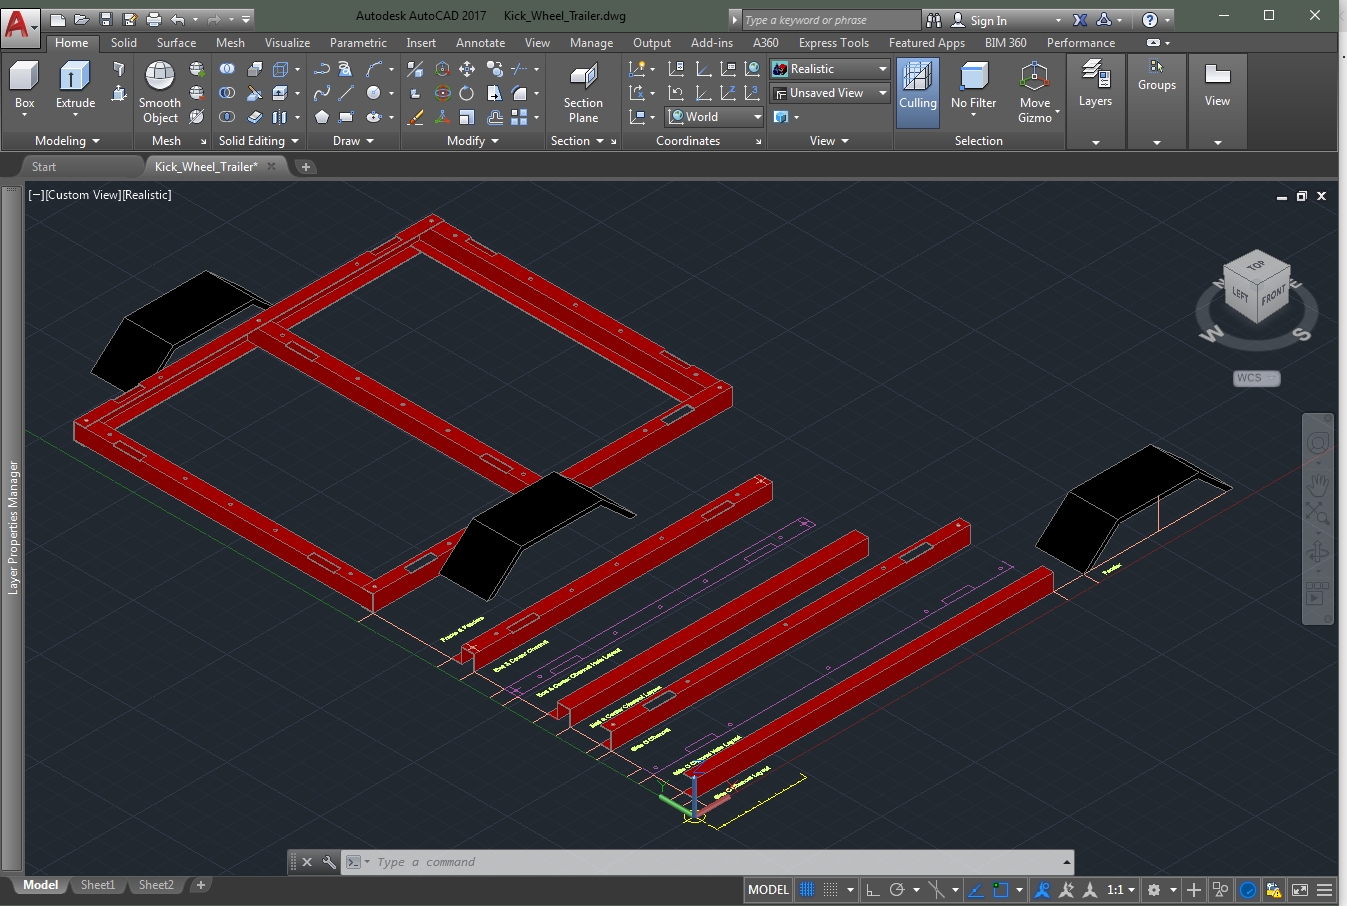Select the Move tool in Modify

coord(467,69)
